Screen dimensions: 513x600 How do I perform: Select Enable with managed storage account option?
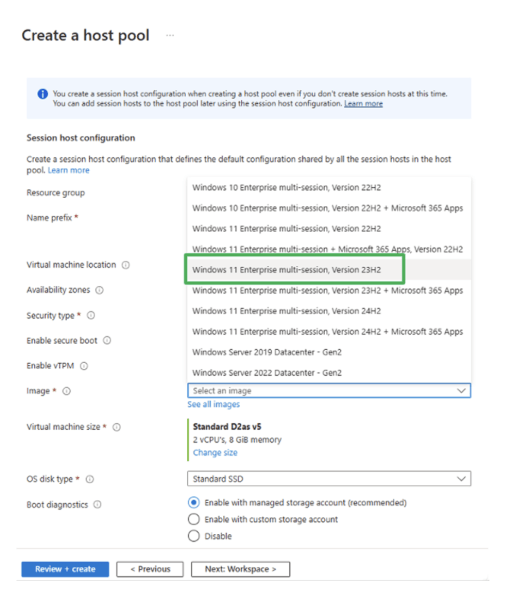click(x=194, y=502)
